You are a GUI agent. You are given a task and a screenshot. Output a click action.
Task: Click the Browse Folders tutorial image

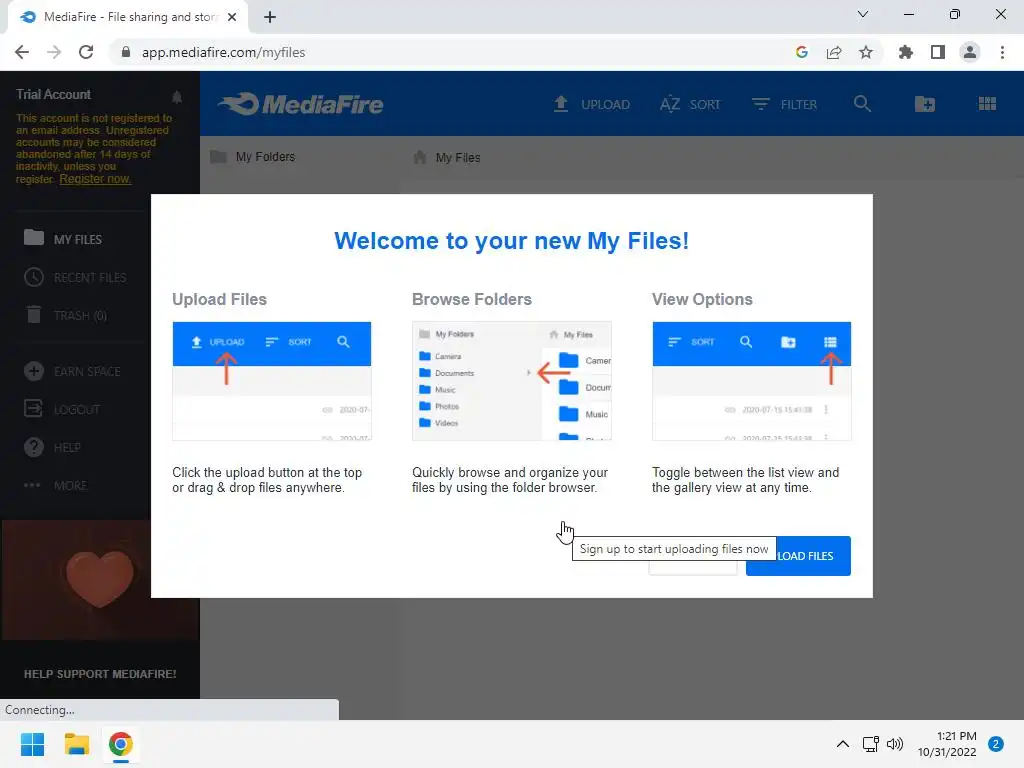(511, 381)
